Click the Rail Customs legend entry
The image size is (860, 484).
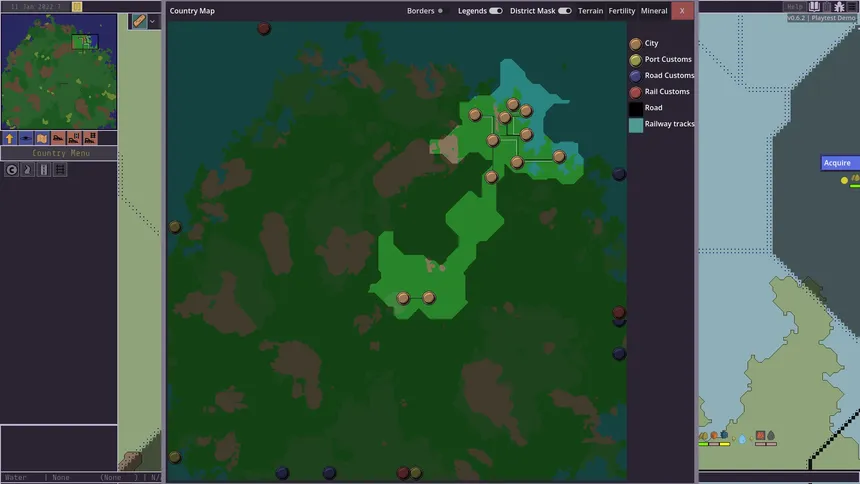(667, 92)
